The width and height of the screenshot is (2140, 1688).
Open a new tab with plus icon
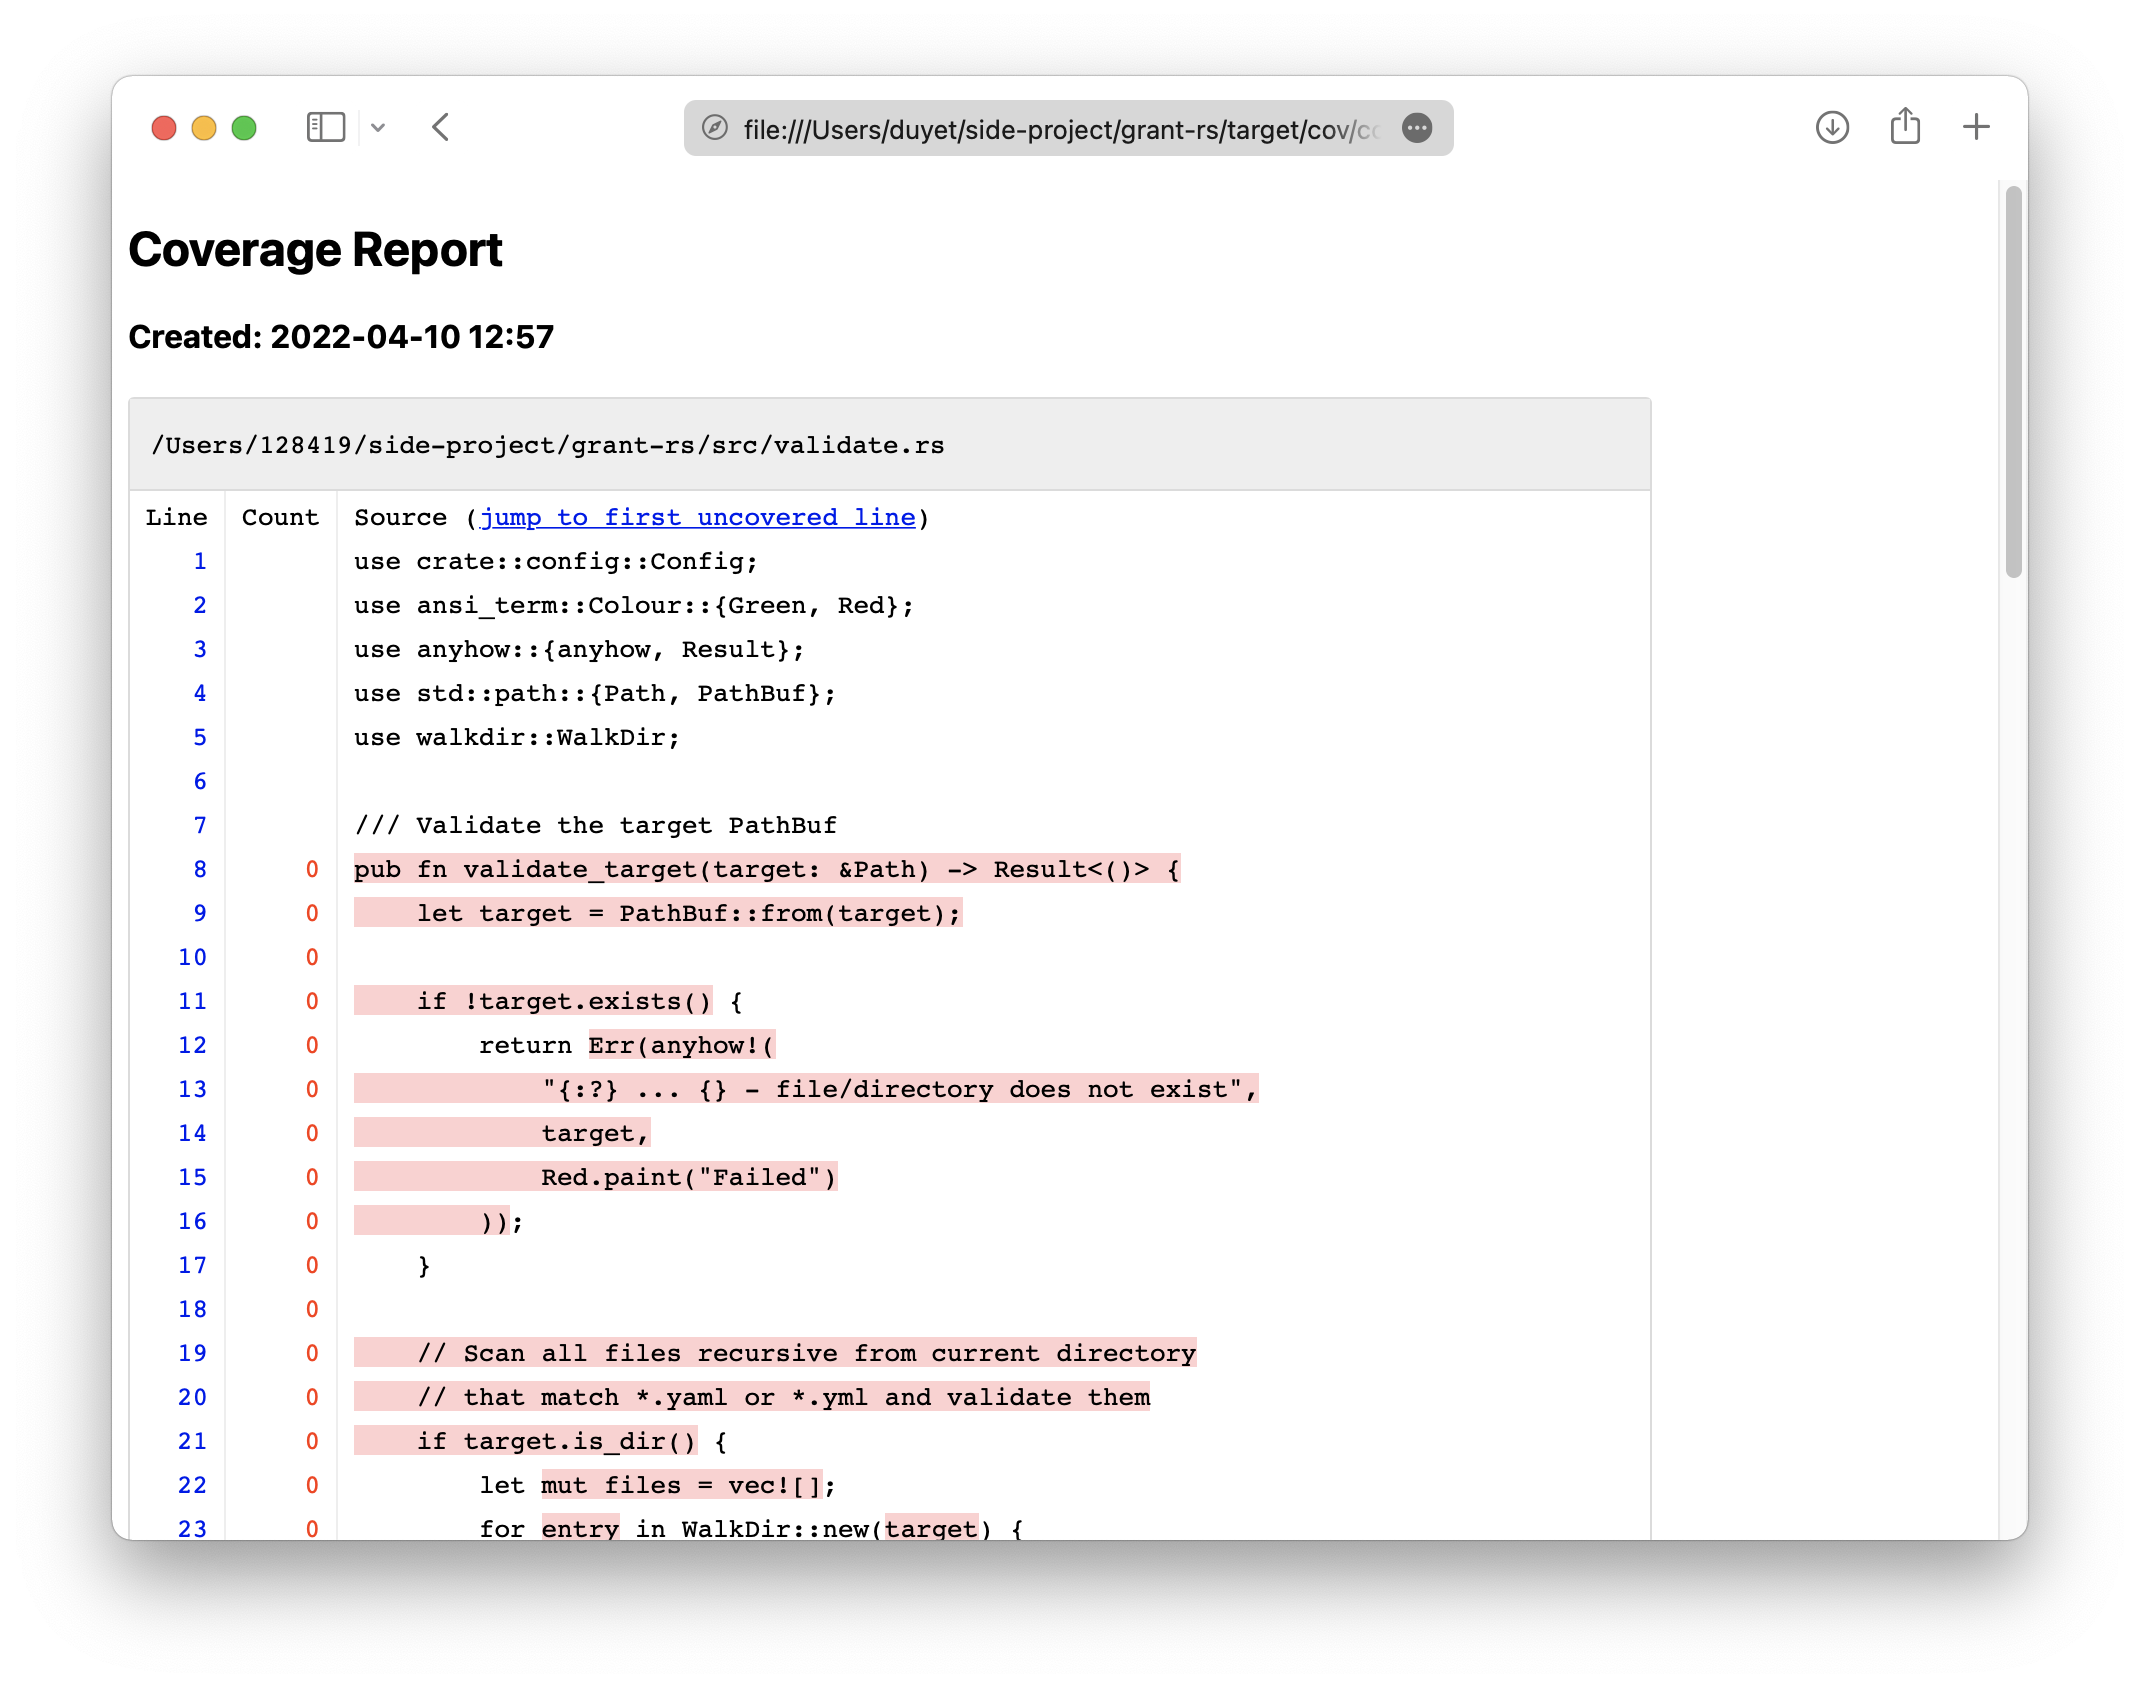point(1976,127)
